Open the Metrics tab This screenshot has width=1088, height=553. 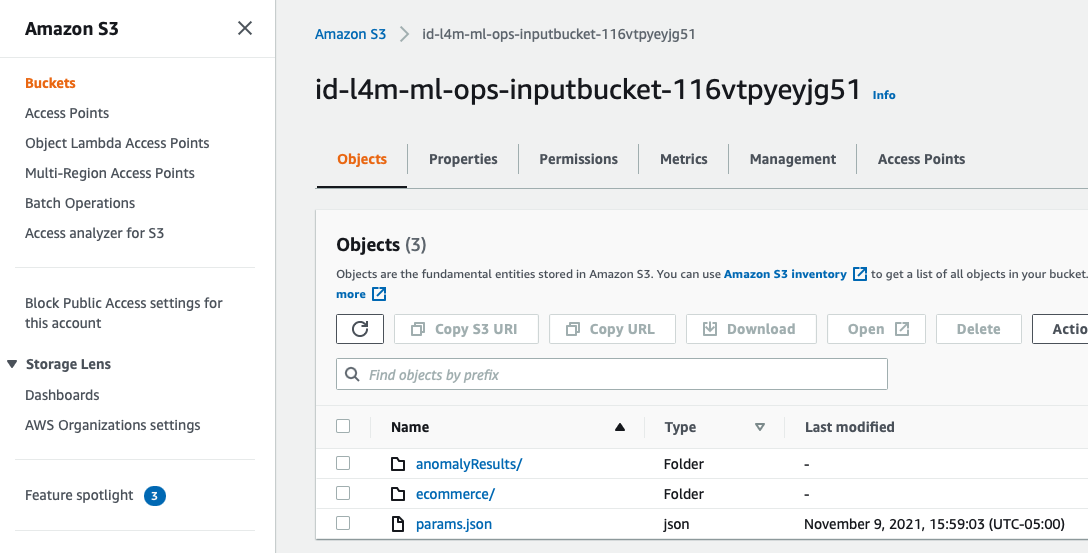pyautogui.click(x=683, y=159)
